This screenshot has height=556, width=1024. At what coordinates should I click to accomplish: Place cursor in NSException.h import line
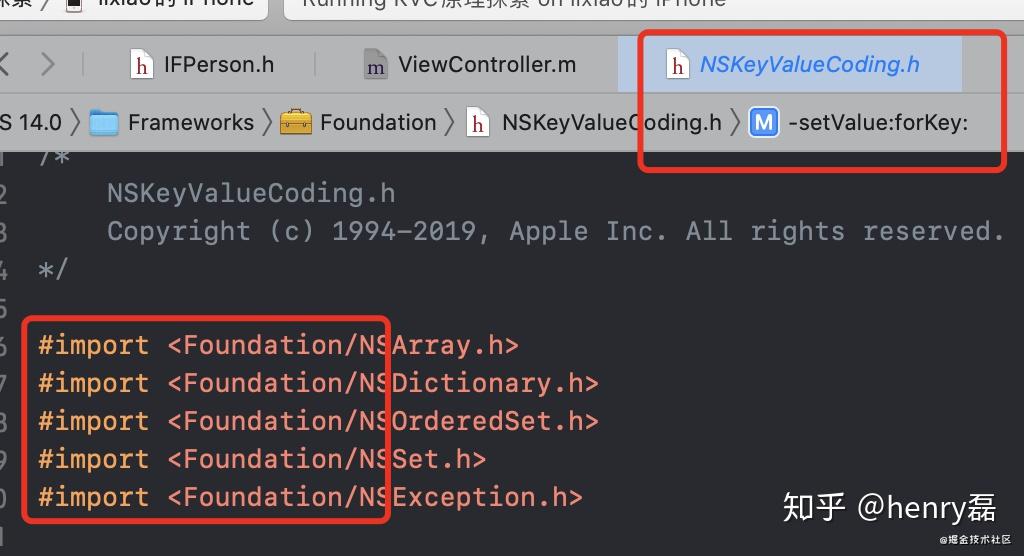point(310,497)
